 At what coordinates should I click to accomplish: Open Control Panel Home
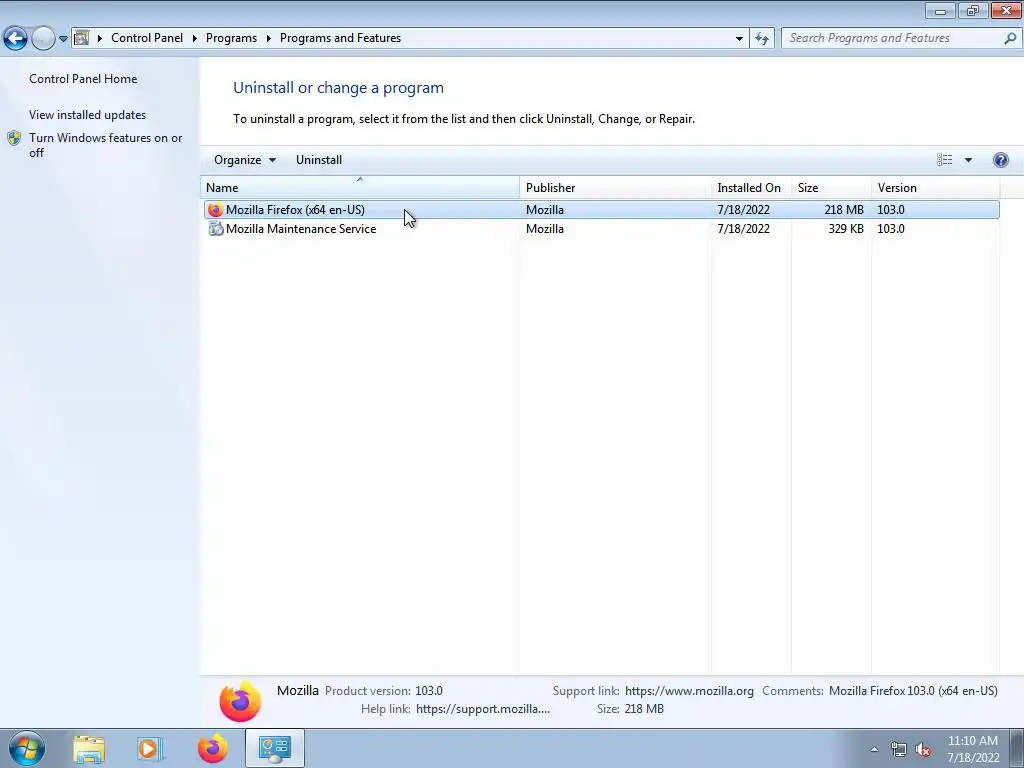click(83, 78)
